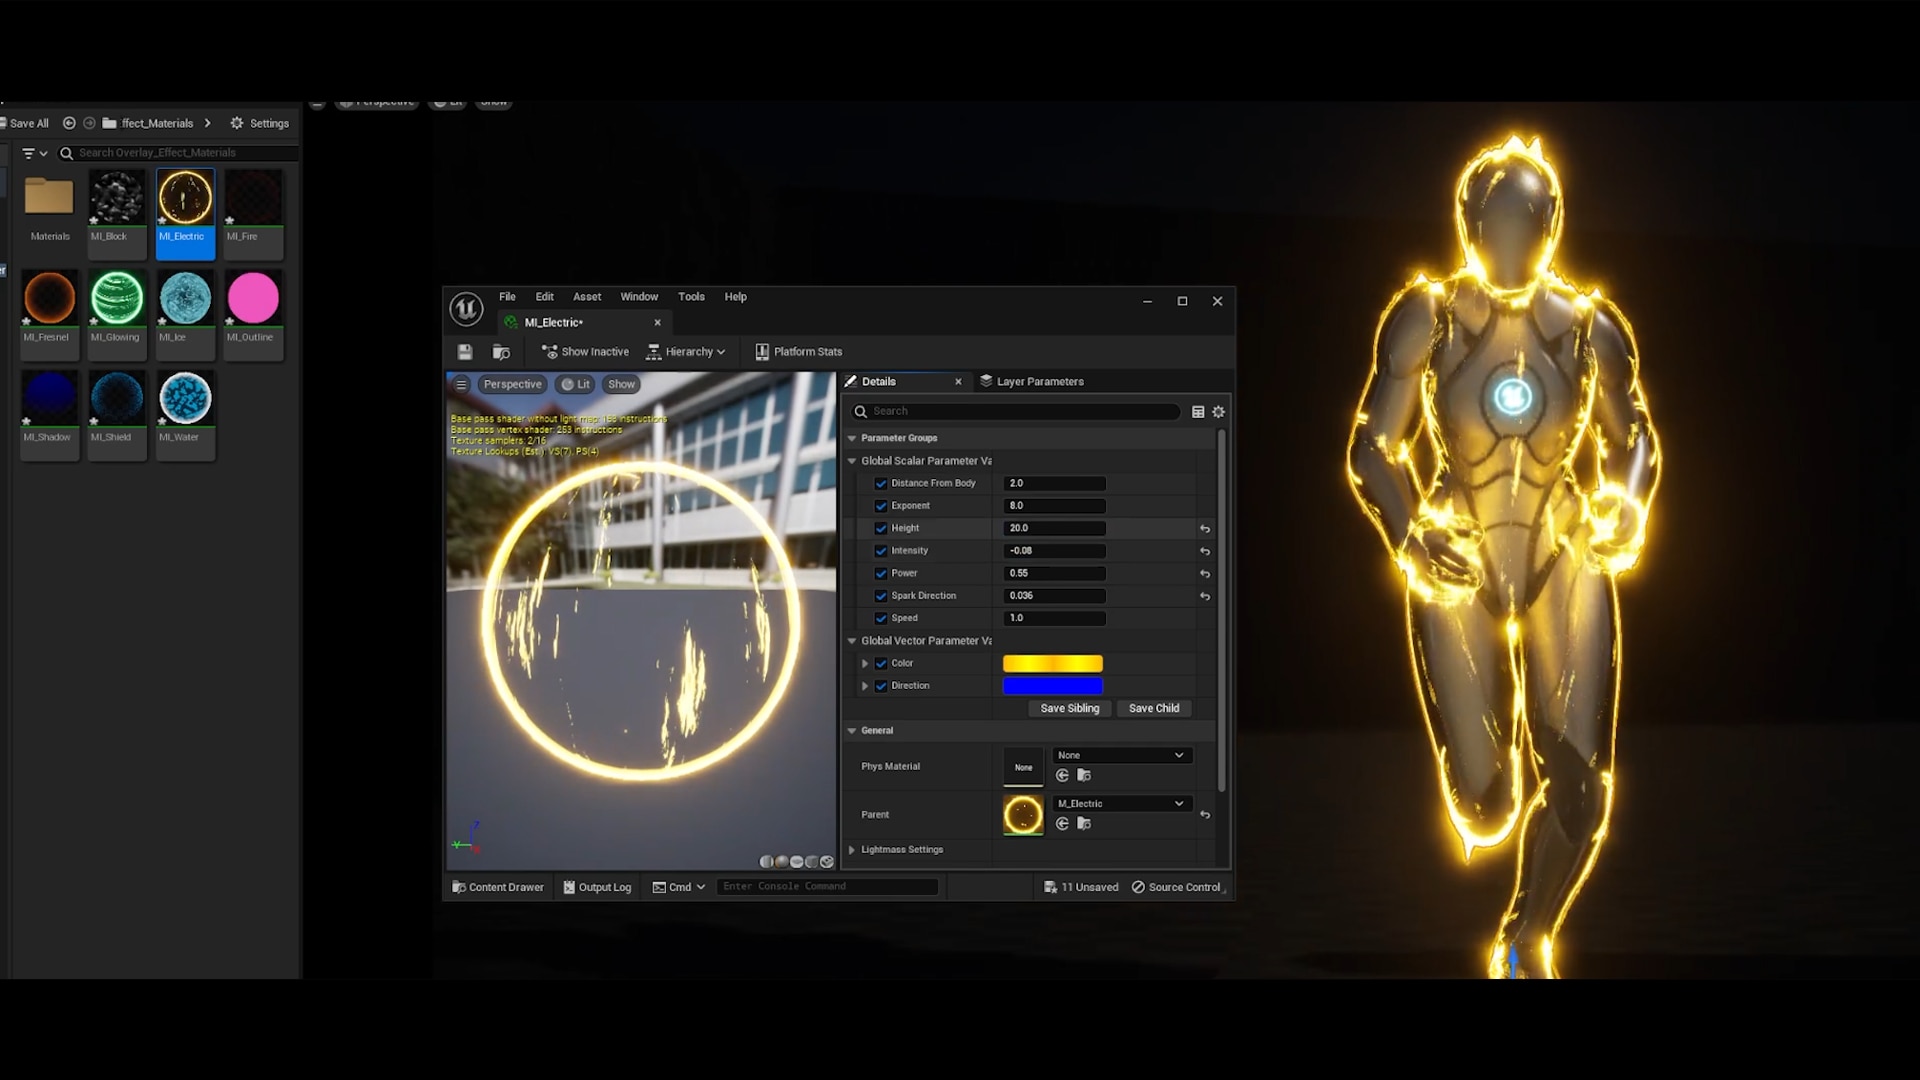This screenshot has height=1080, width=1920.
Task: Expand the Lightmass Settings section
Action: coord(852,849)
